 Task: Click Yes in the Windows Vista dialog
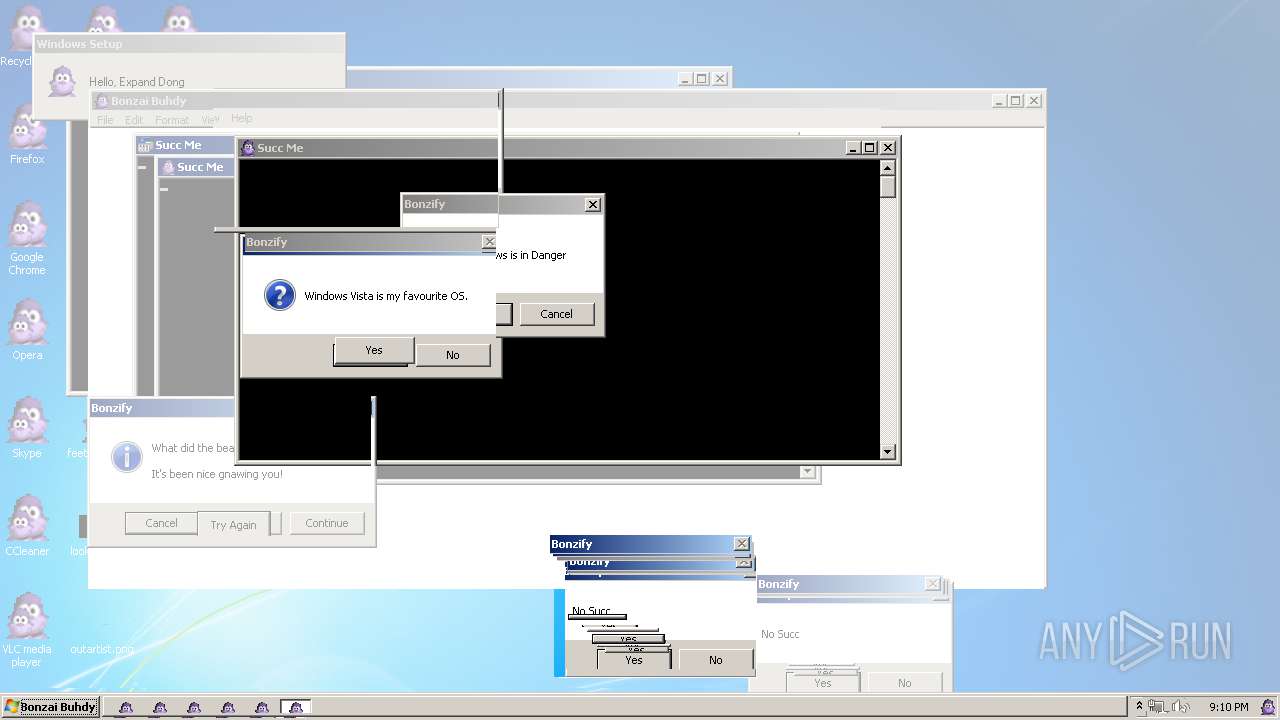coord(374,350)
